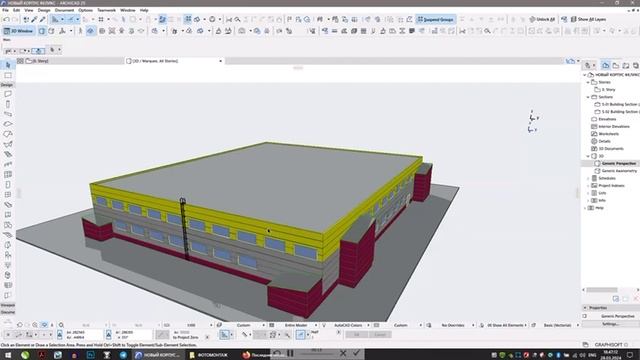The width and height of the screenshot is (640, 360).
Task: Click Show All Layers
Action: tap(588, 19)
